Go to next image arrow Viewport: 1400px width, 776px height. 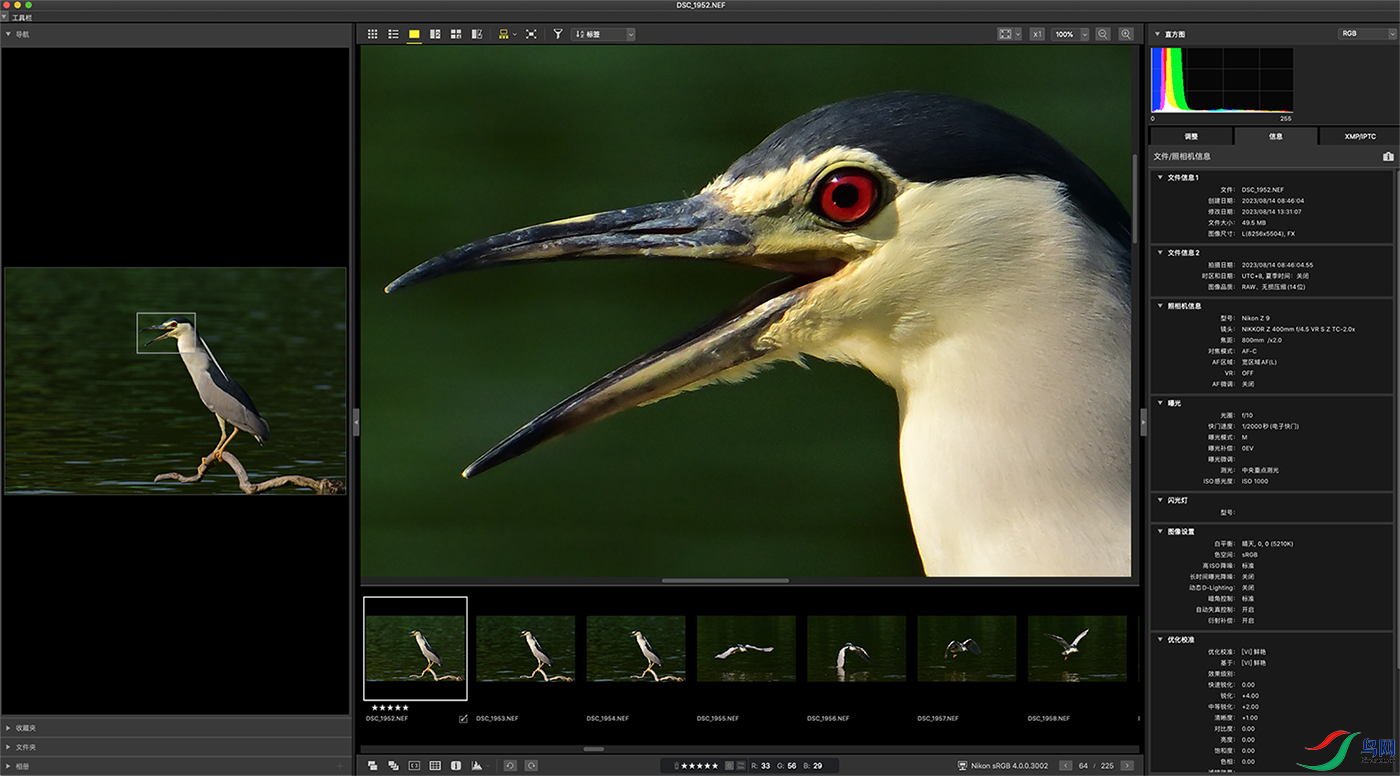coord(1127,766)
